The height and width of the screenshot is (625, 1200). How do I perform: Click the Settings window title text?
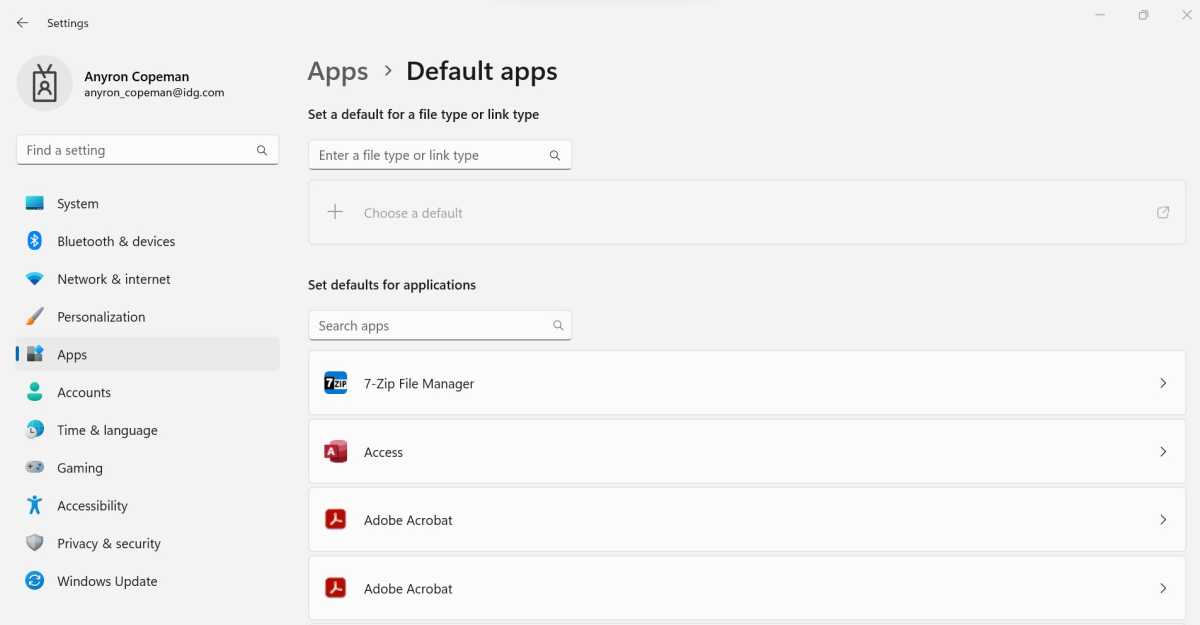tap(68, 23)
